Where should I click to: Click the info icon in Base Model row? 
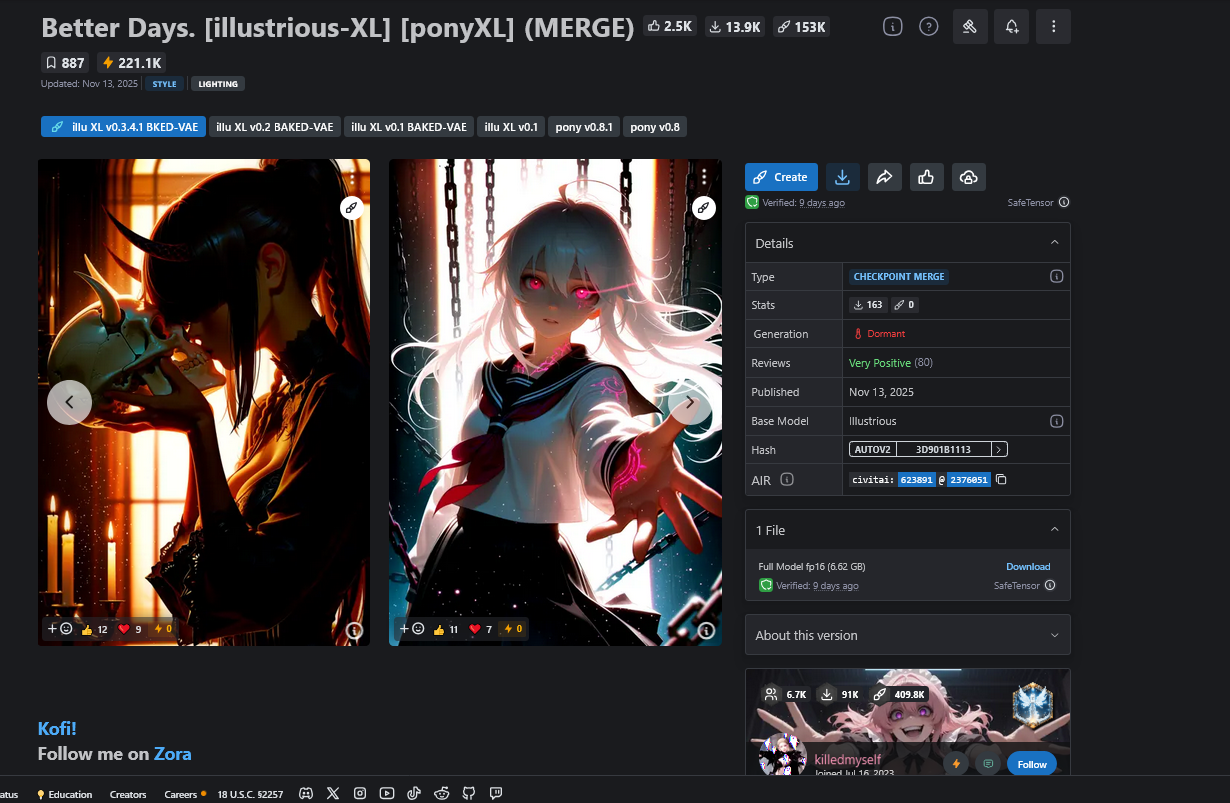pos(1056,421)
